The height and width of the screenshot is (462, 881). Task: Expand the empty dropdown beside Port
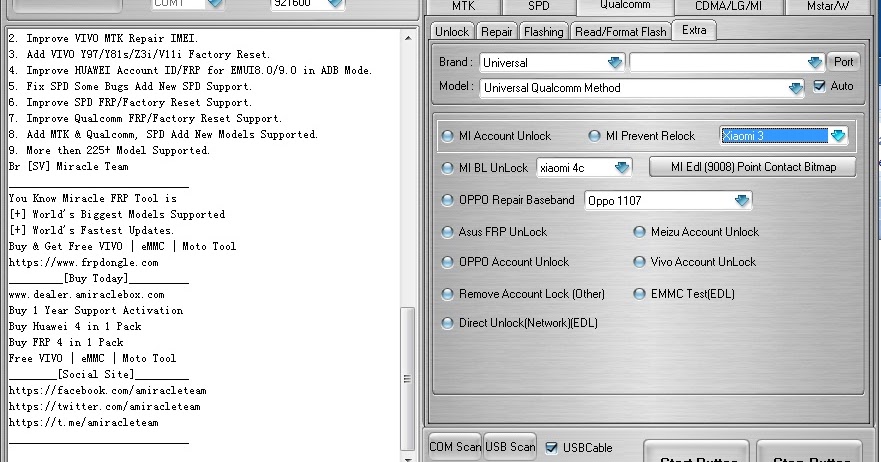pos(815,62)
